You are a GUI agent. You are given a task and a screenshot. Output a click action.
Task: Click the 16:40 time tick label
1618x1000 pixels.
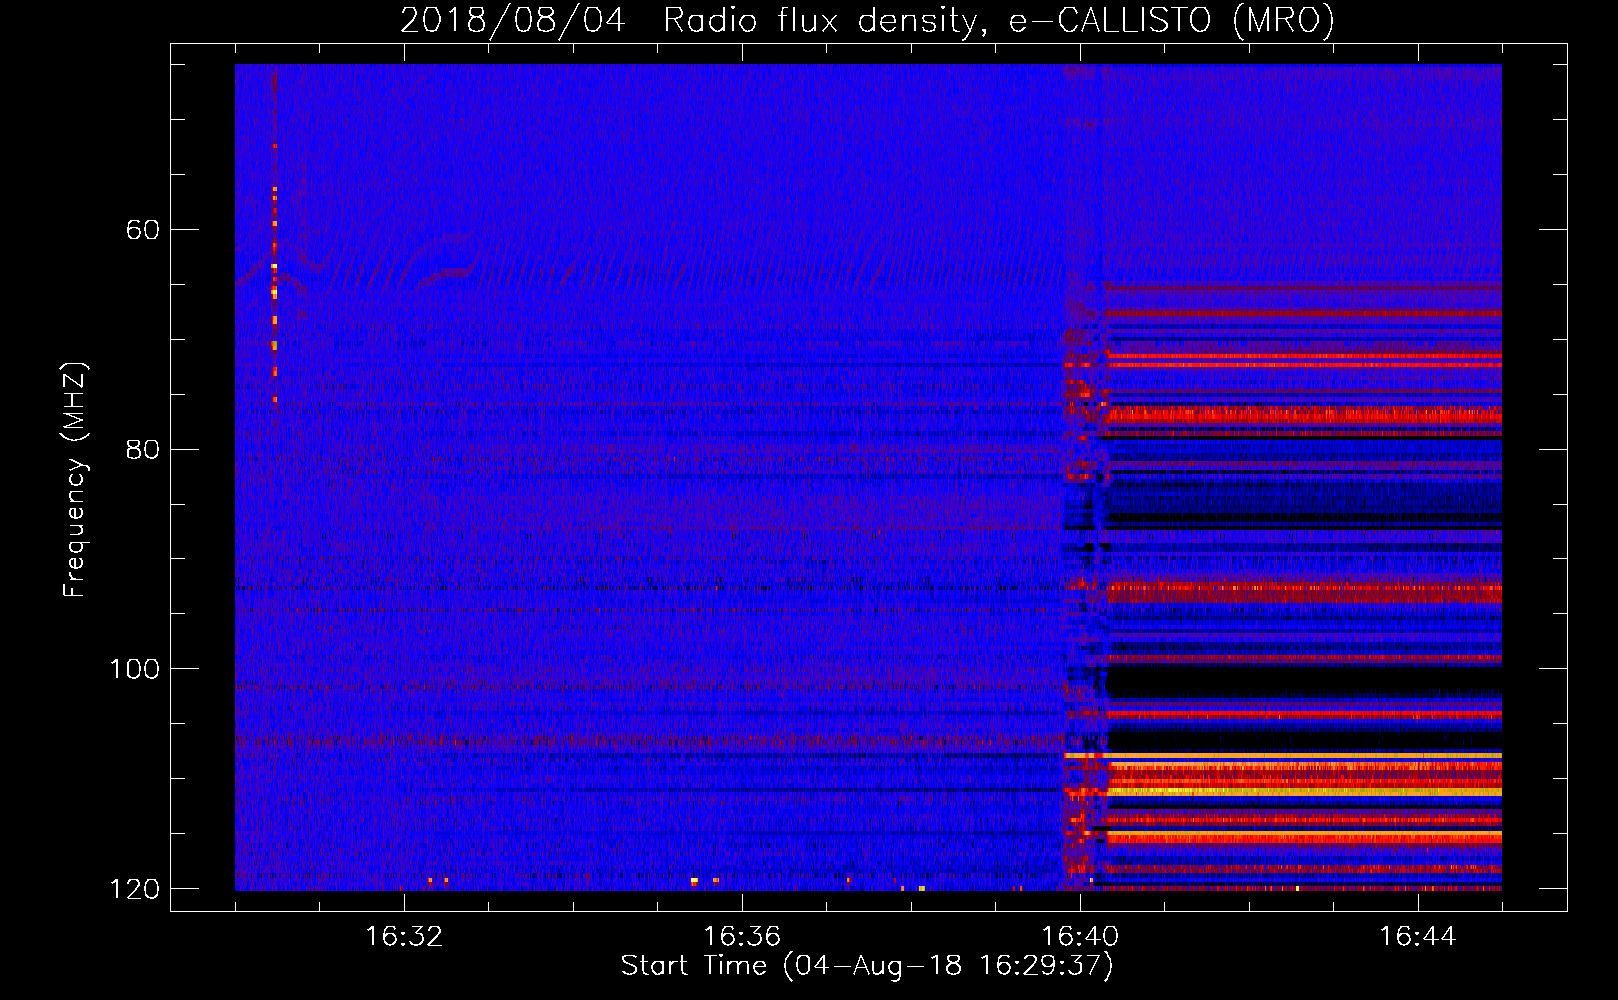click(x=1080, y=937)
